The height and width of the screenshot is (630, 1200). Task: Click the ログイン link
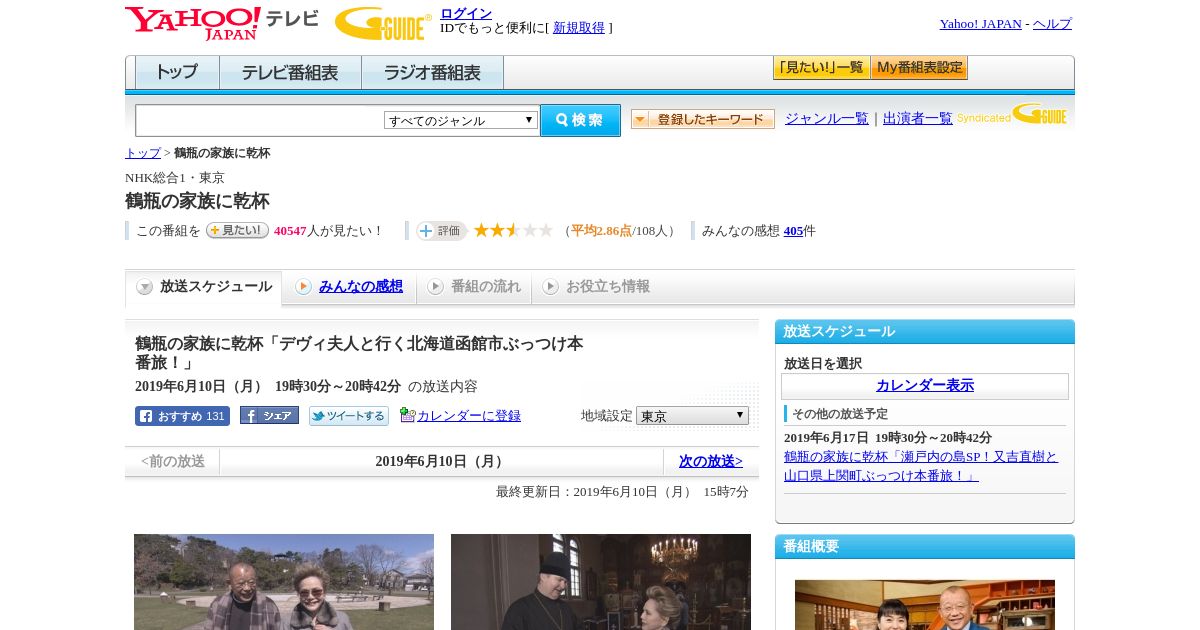466,13
